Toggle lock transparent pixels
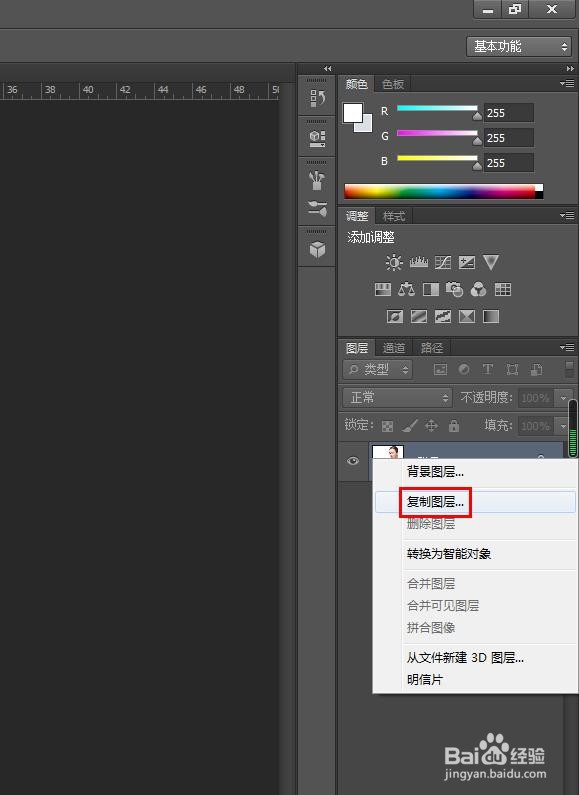579x795 pixels. pyautogui.click(x=387, y=426)
